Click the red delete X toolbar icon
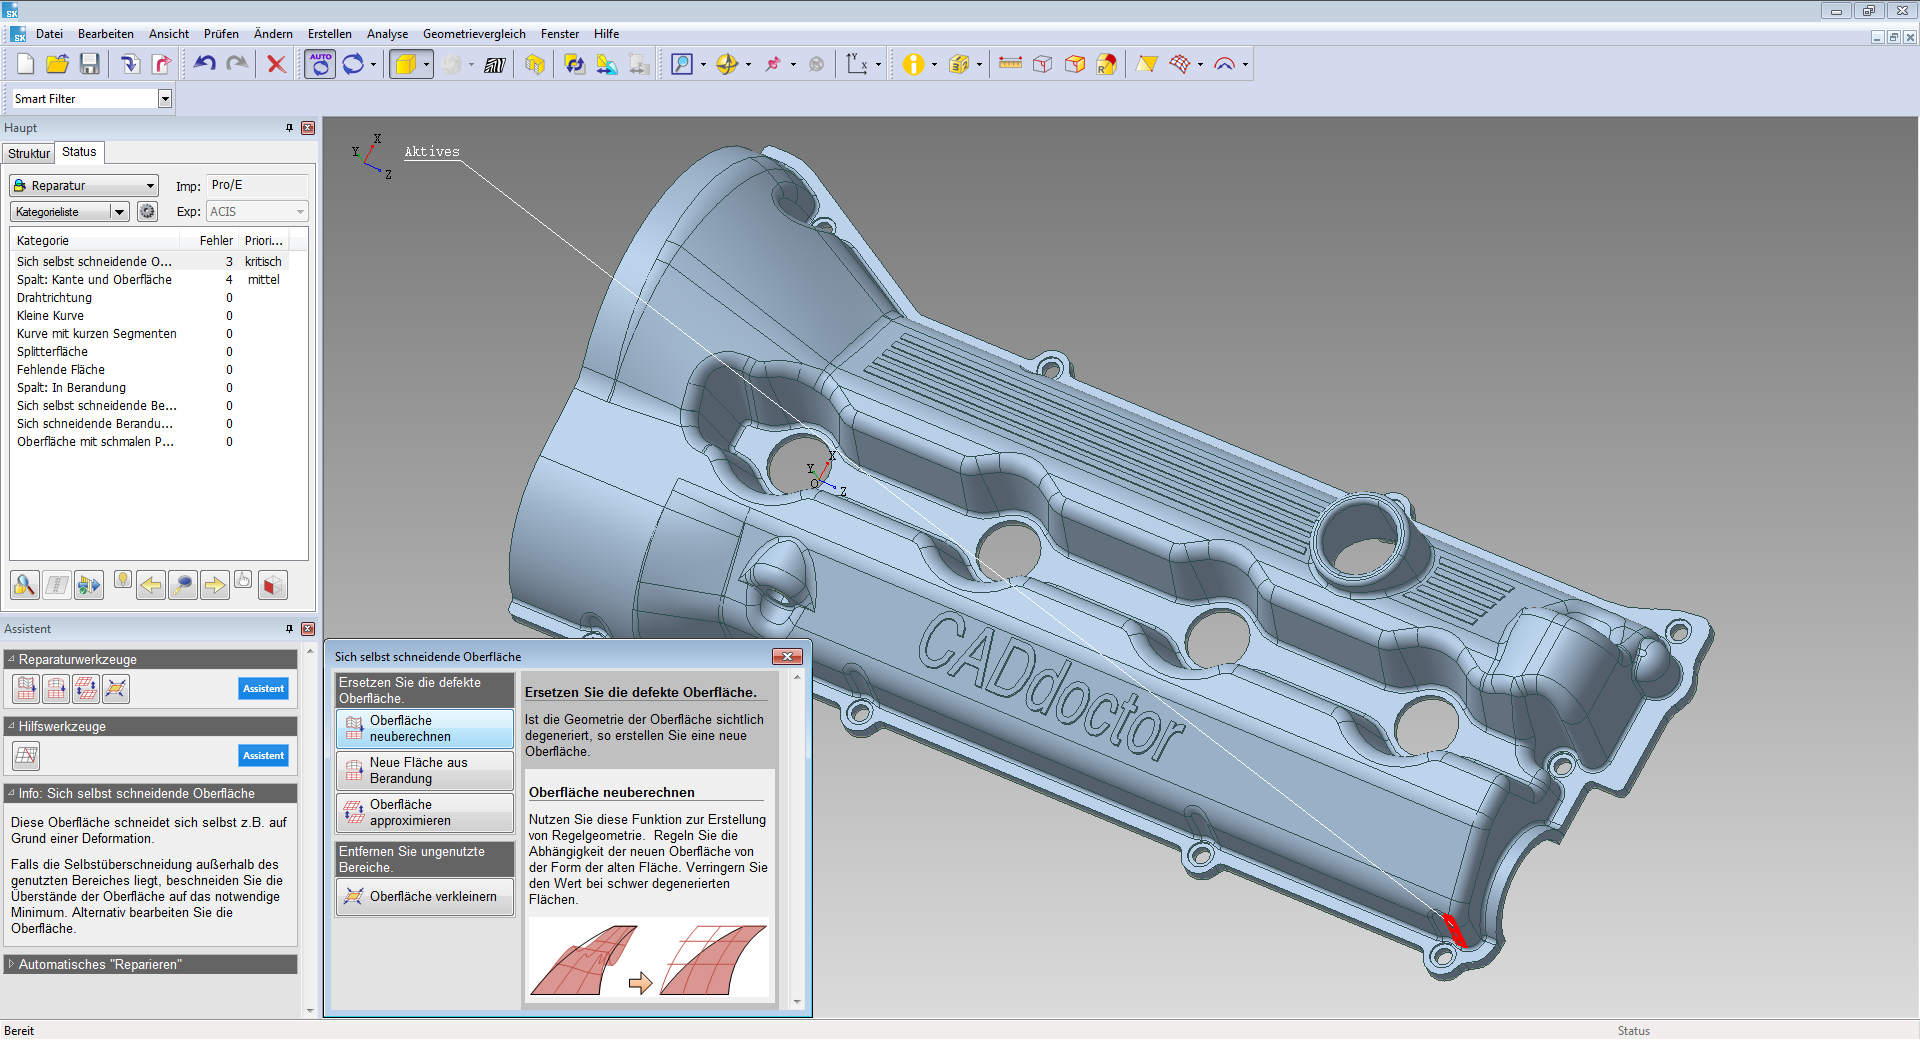Screen dimensions: 1920x1040 tap(276, 65)
